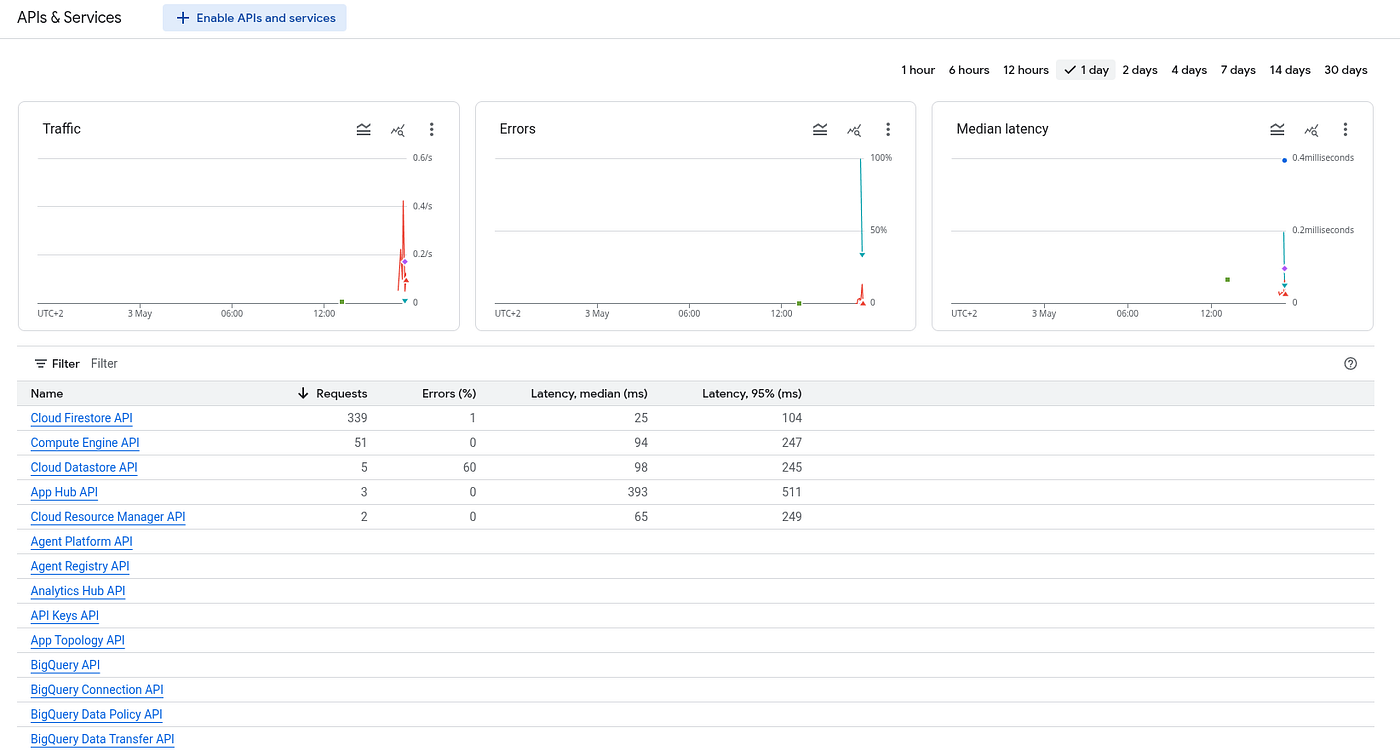Image resolution: width=1400 pixels, height=750 pixels.
Task: Select the 6 hours time range
Action: point(969,70)
